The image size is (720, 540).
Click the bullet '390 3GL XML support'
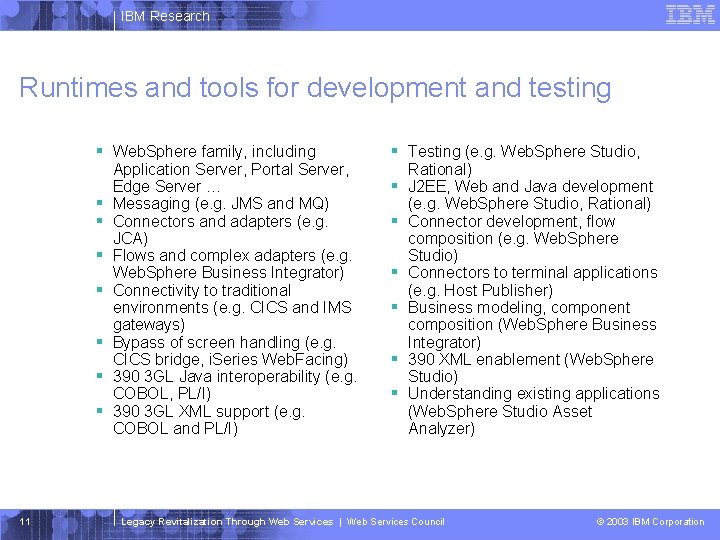[209, 420]
